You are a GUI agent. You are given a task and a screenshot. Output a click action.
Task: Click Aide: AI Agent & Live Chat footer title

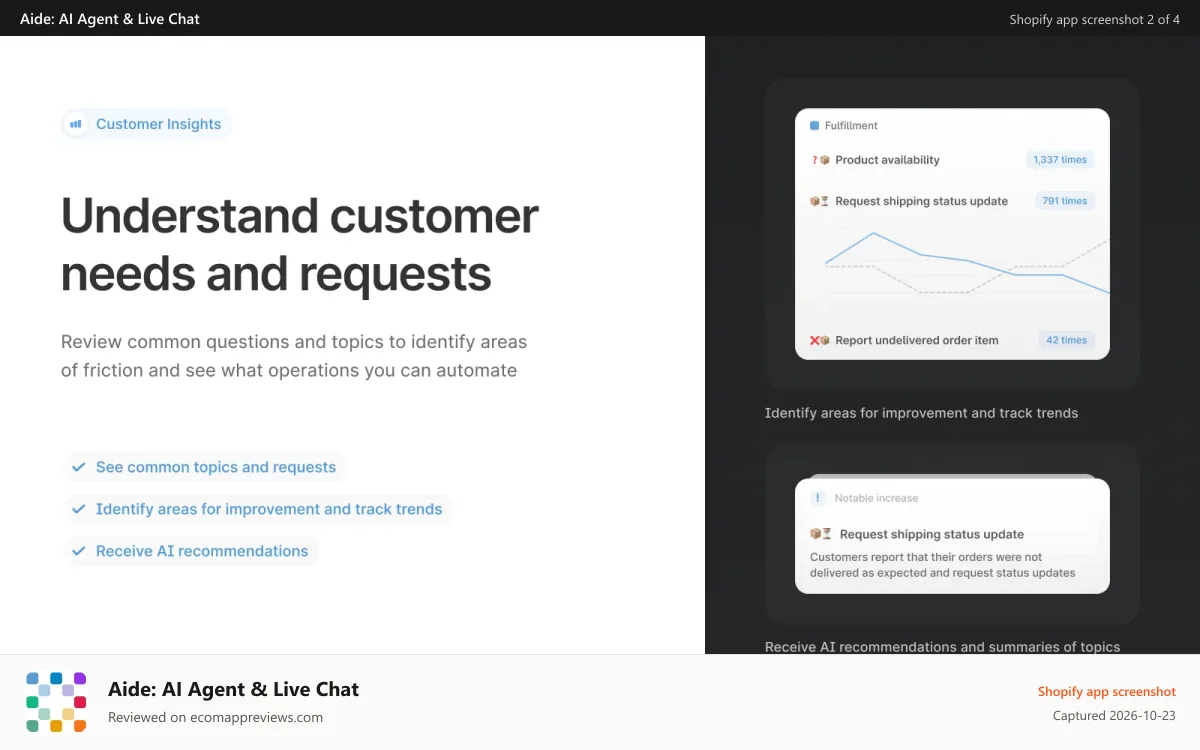coord(233,689)
